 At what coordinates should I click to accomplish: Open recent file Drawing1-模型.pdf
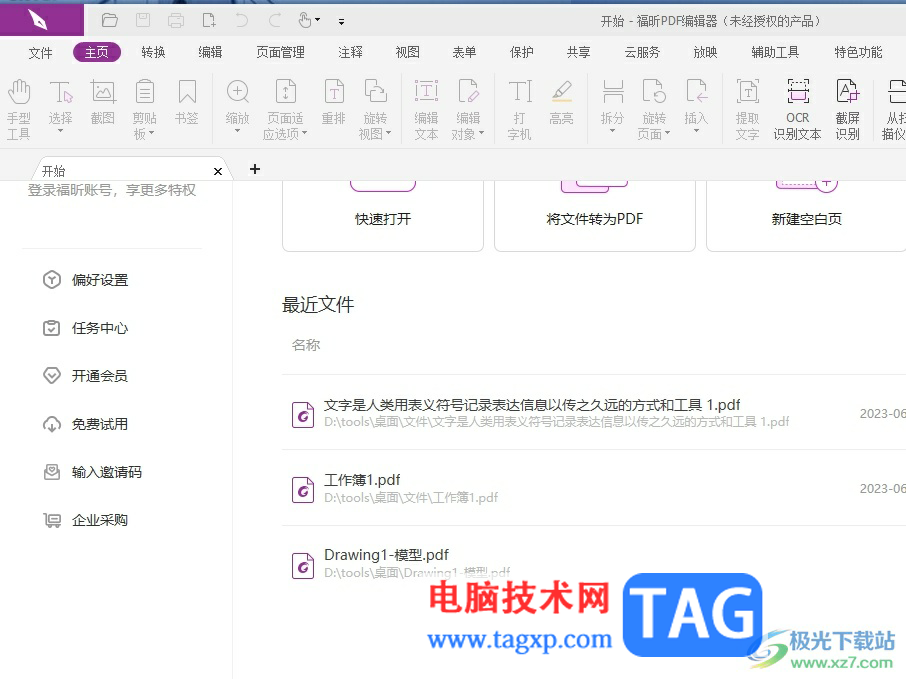click(594, 563)
